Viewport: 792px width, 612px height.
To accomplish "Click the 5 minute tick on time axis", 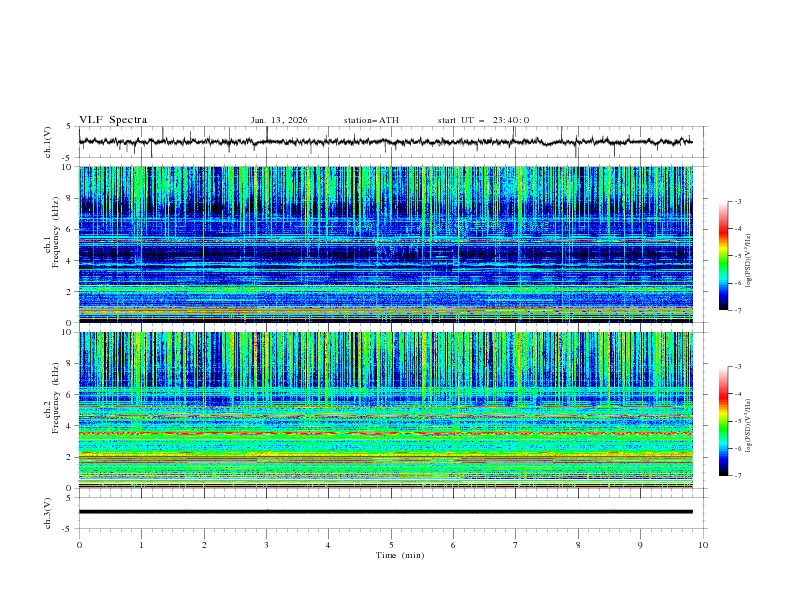I will pyautogui.click(x=391, y=545).
